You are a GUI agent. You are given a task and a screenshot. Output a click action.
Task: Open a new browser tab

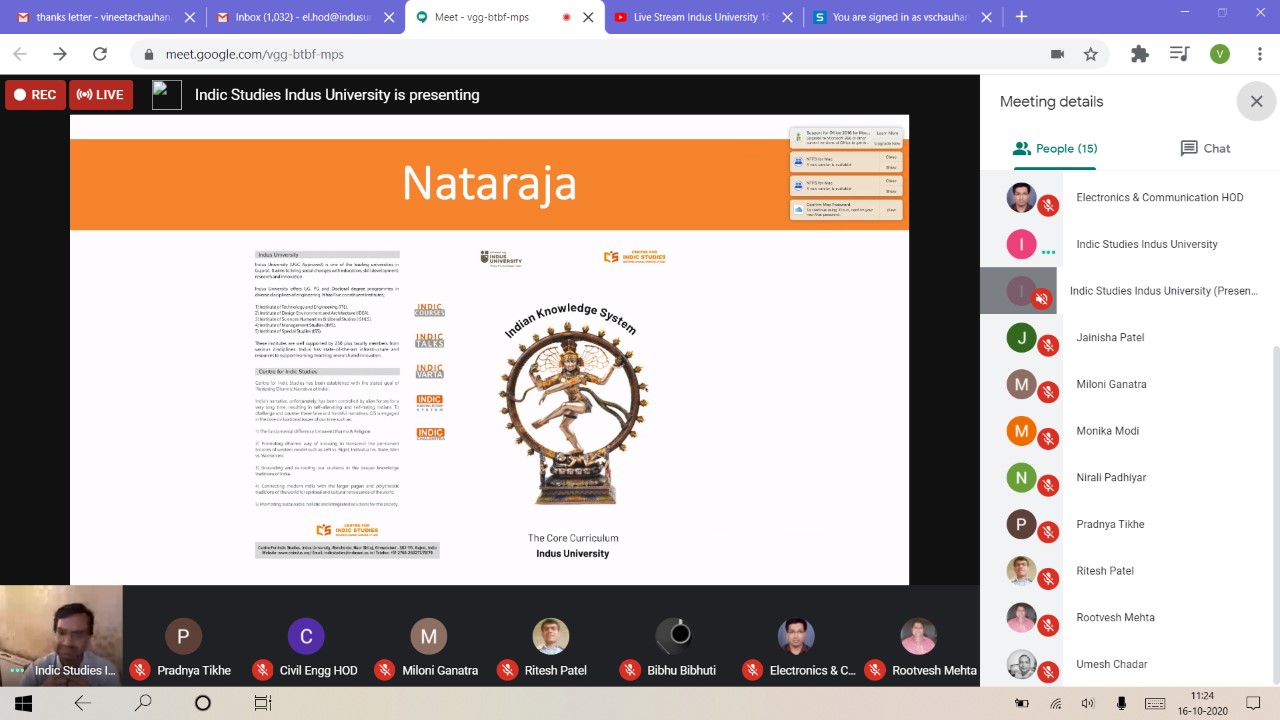coord(1021,17)
